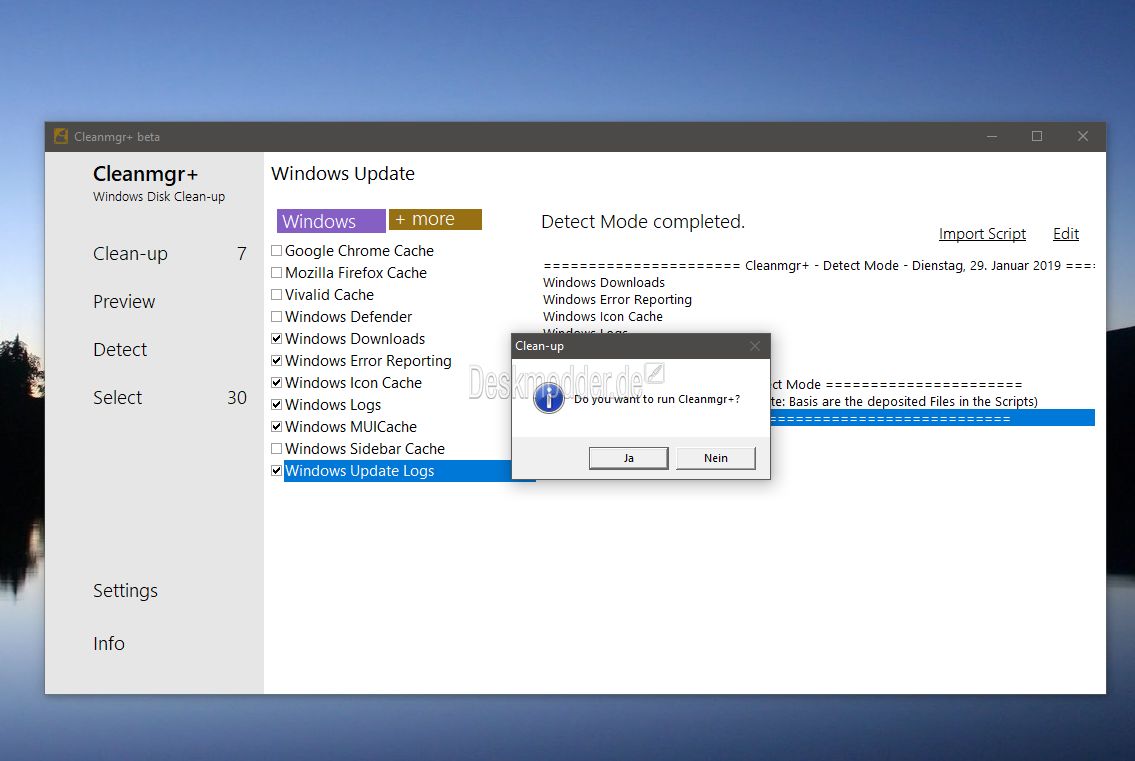
Task: Click 'Windows Downloads' line in the detect log
Action: (604, 282)
